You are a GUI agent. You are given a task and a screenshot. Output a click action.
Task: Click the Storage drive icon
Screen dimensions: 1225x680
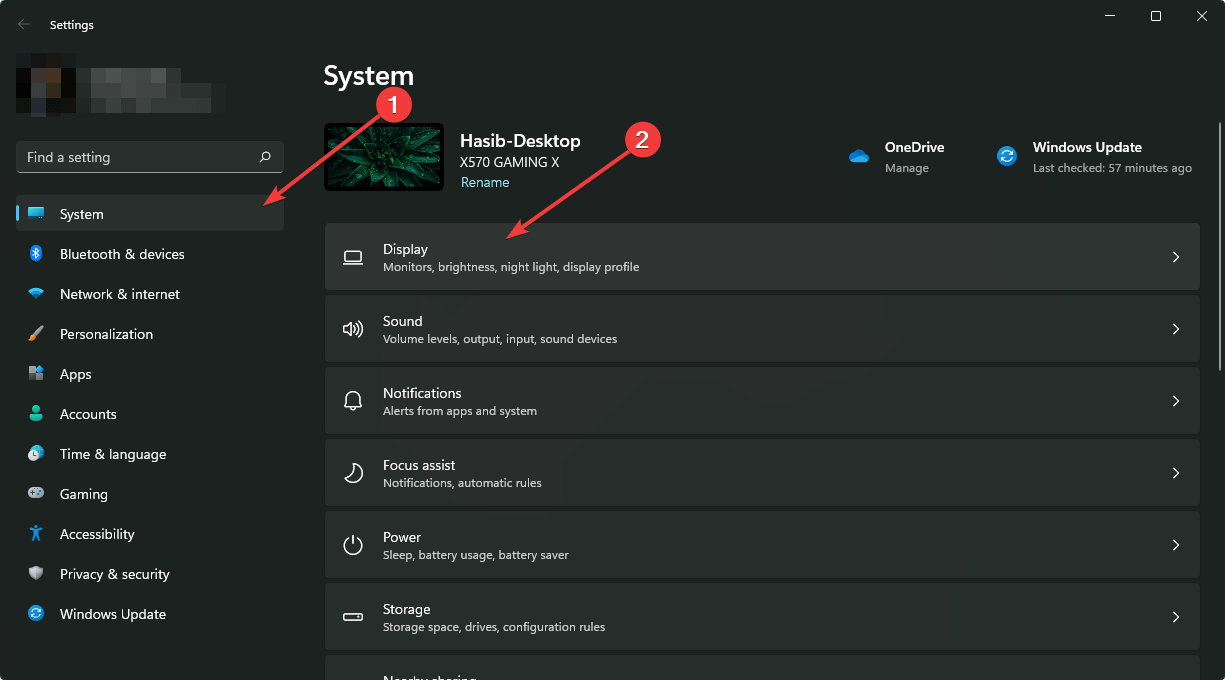(353, 617)
